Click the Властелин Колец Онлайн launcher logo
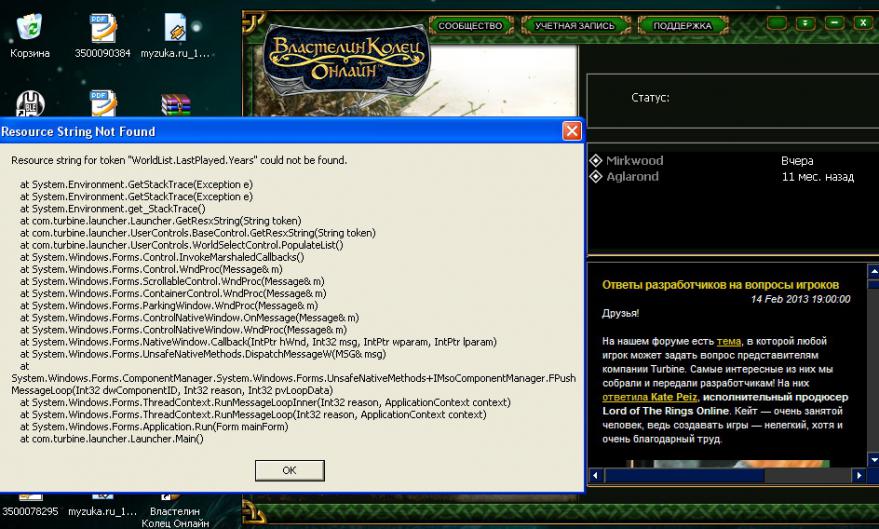Image resolution: width=879 pixels, height=529 pixels. tap(346, 58)
